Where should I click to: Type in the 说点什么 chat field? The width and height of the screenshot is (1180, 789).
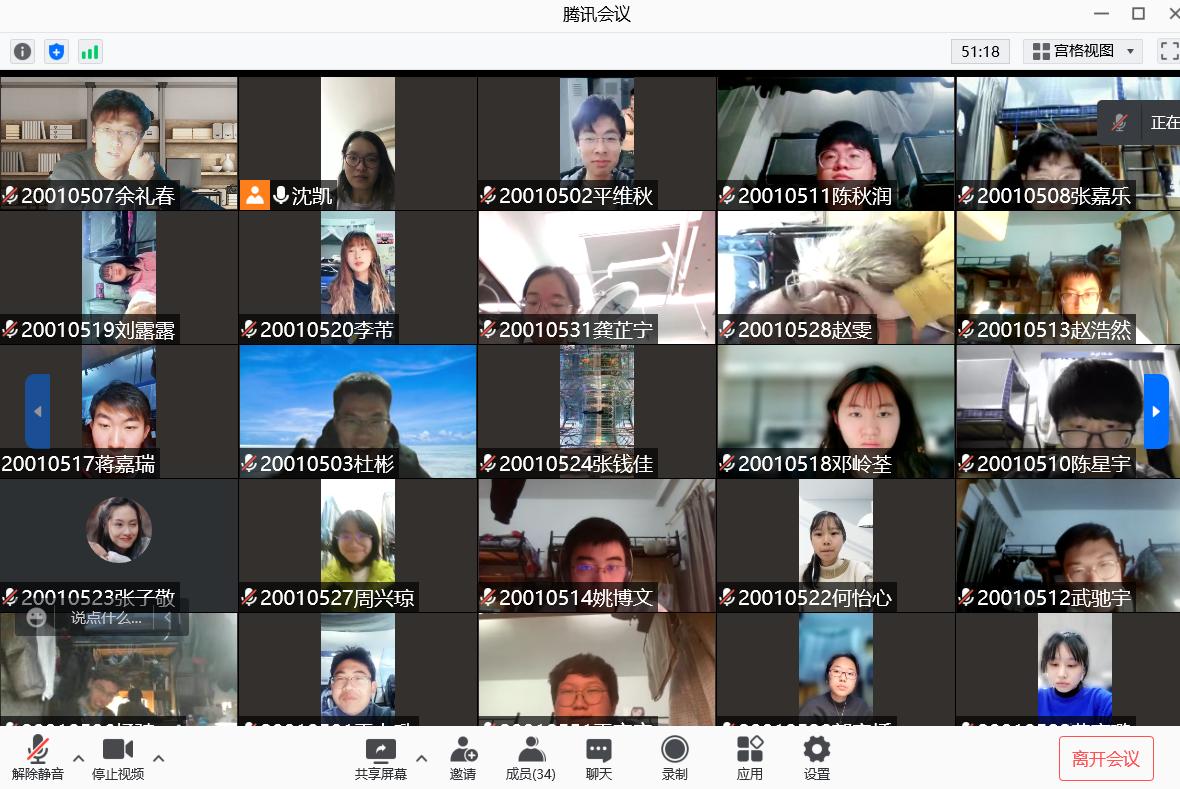click(106, 619)
